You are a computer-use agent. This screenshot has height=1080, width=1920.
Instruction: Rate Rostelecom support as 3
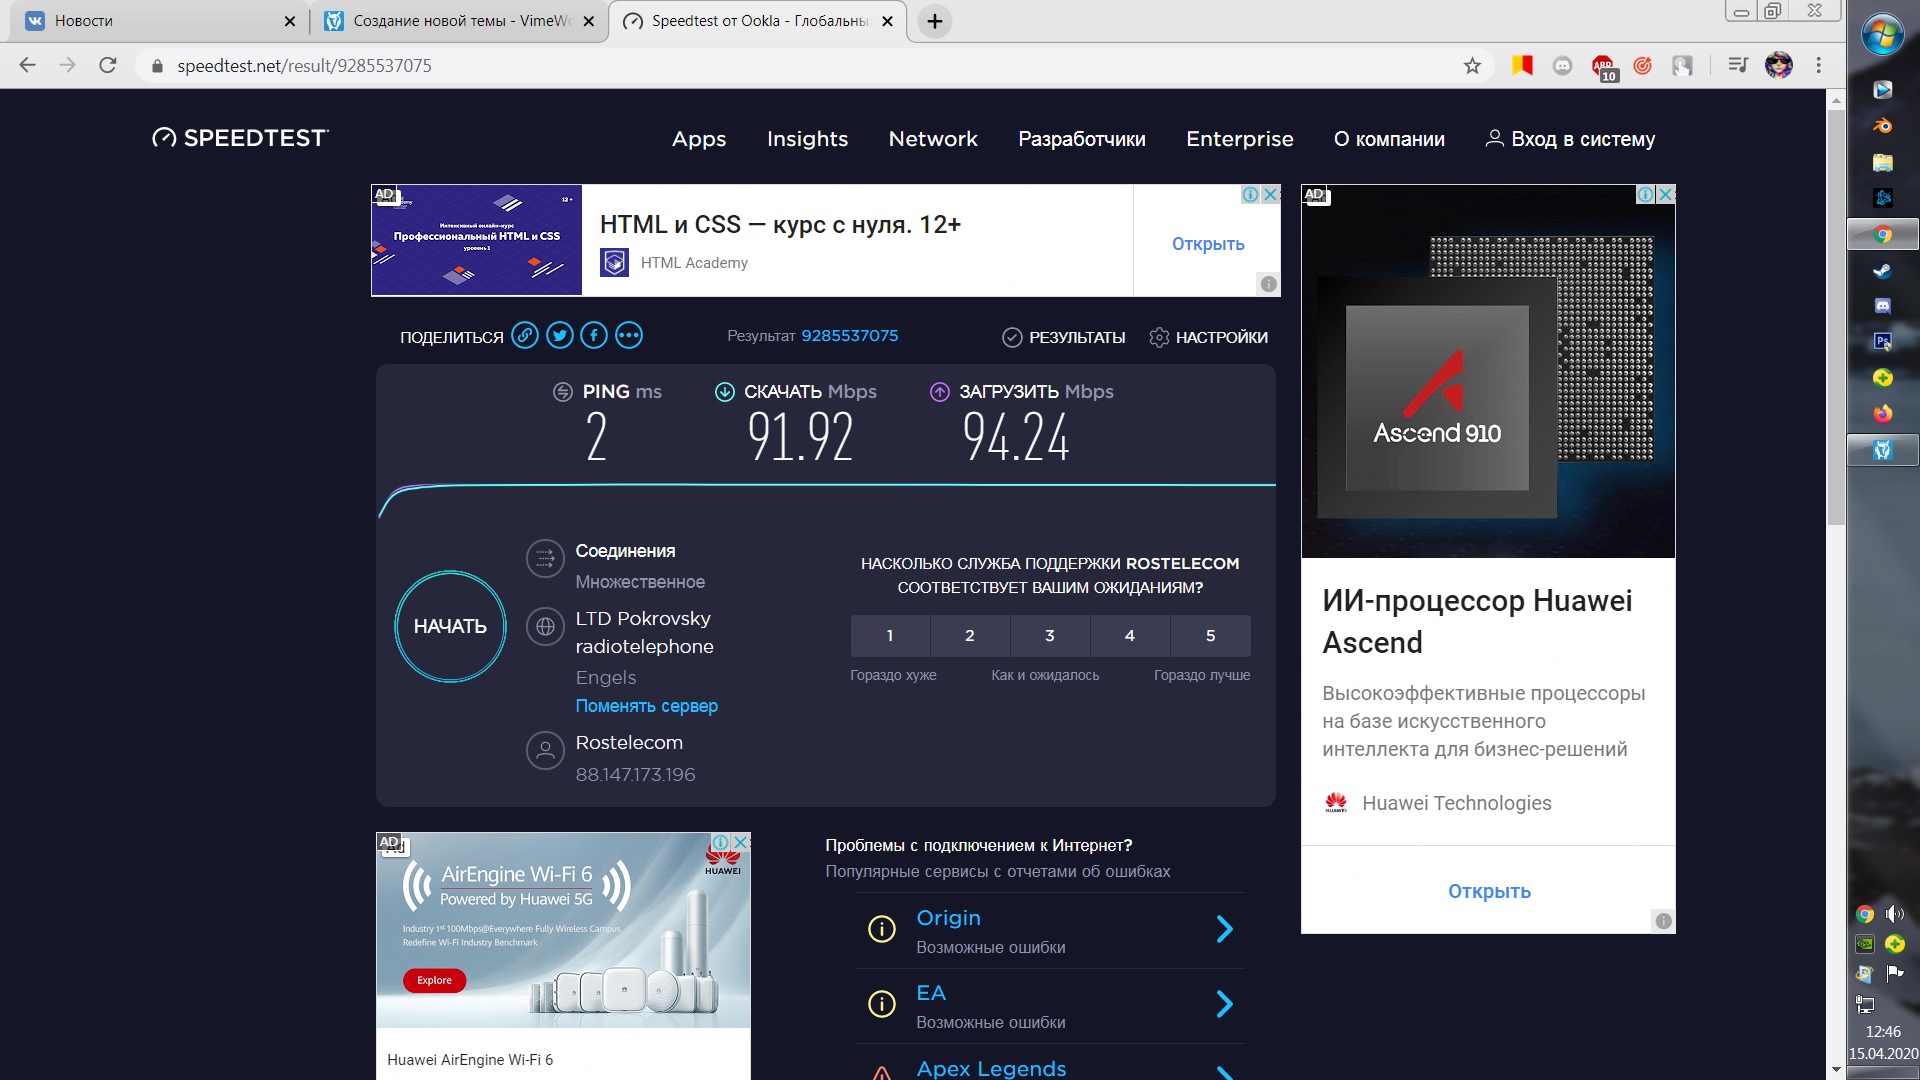coord(1050,636)
